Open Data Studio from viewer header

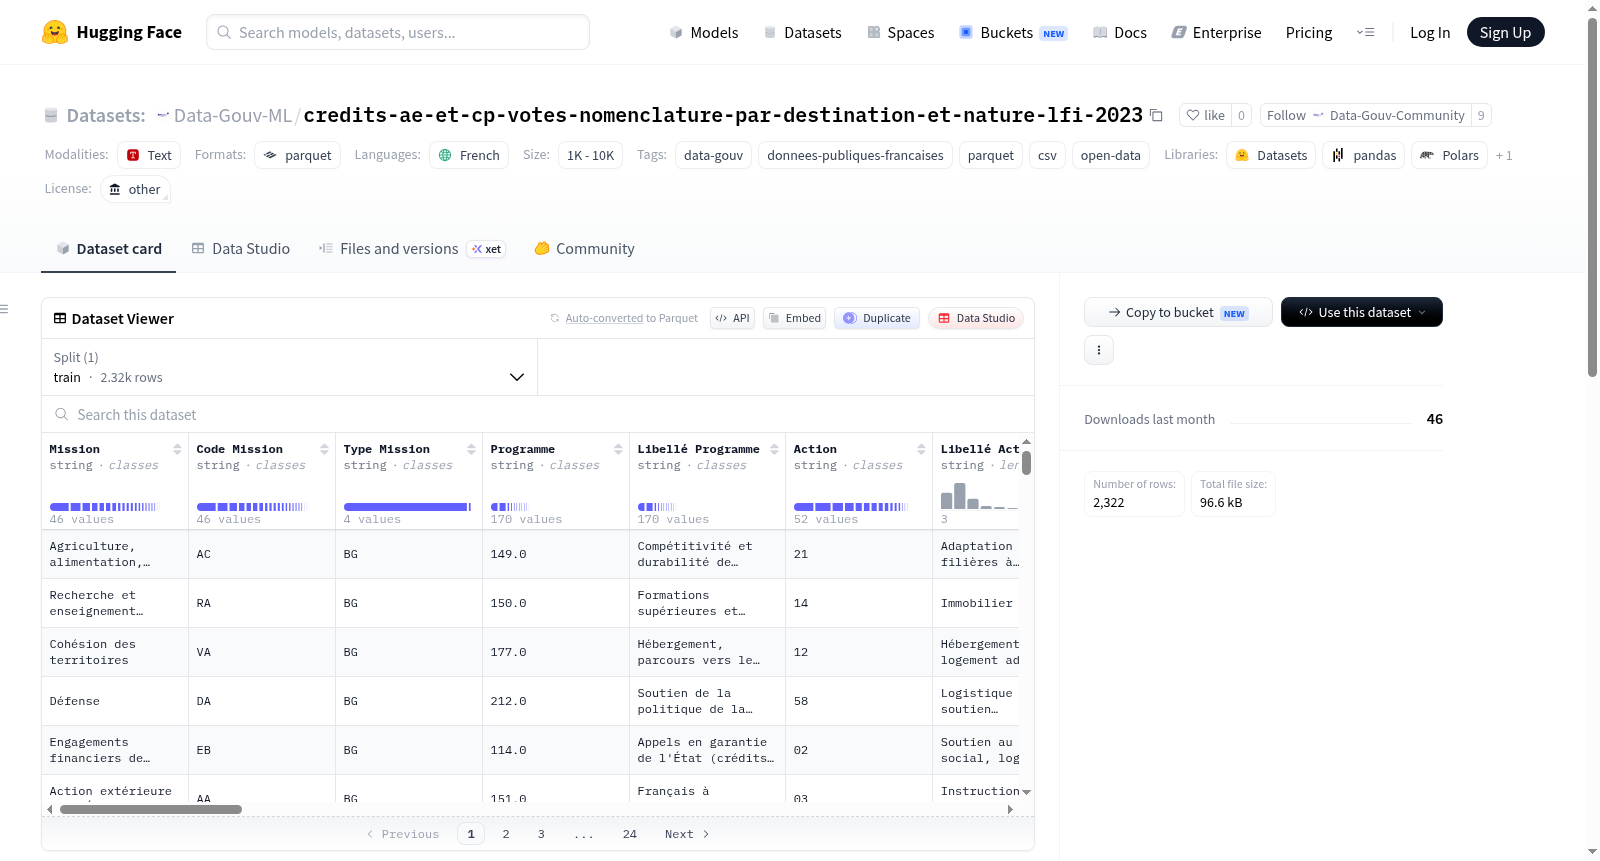coord(976,318)
